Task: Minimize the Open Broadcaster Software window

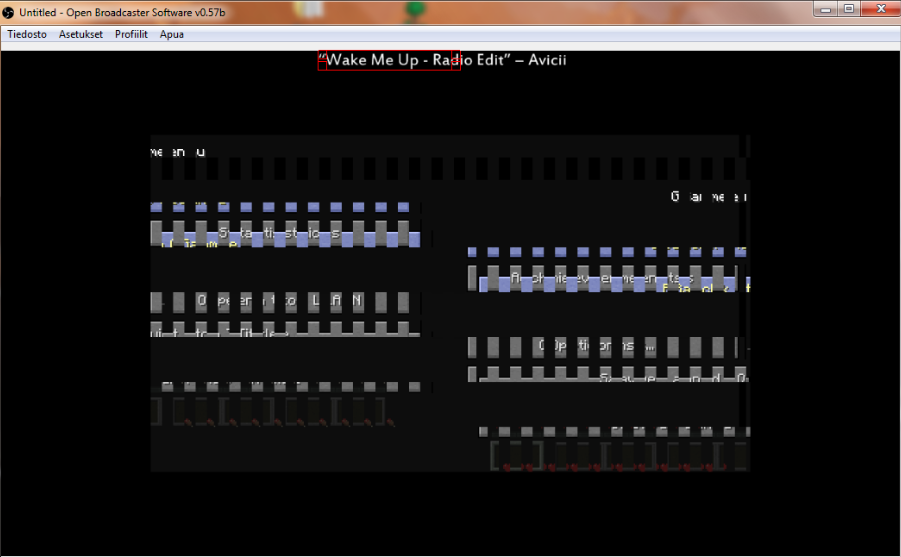Action: tap(826, 9)
